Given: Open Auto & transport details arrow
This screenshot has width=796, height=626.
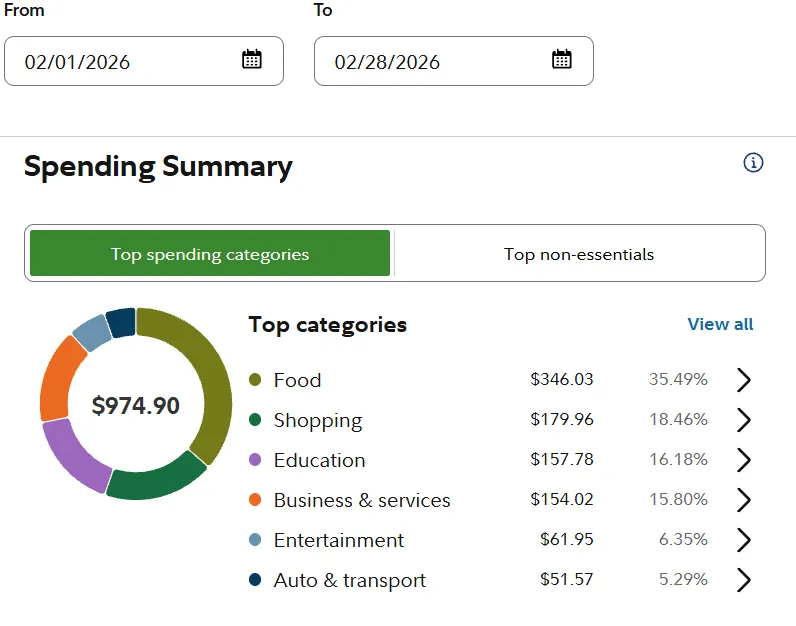Looking at the screenshot, I should (743, 580).
